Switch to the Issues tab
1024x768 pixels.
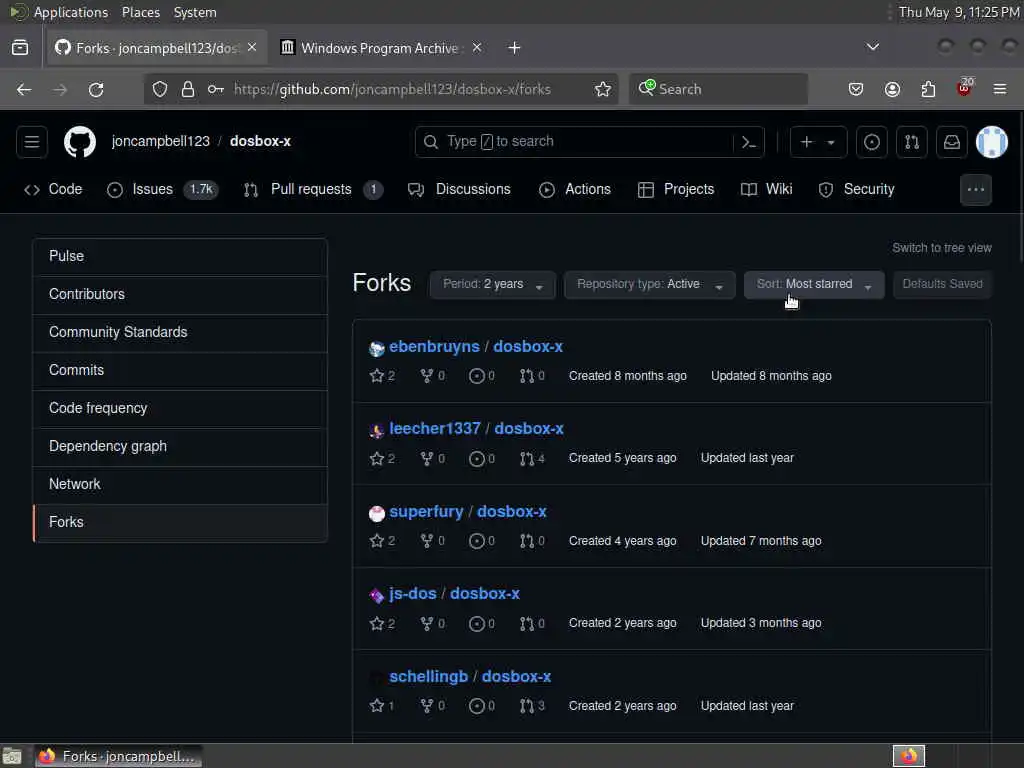click(162, 189)
